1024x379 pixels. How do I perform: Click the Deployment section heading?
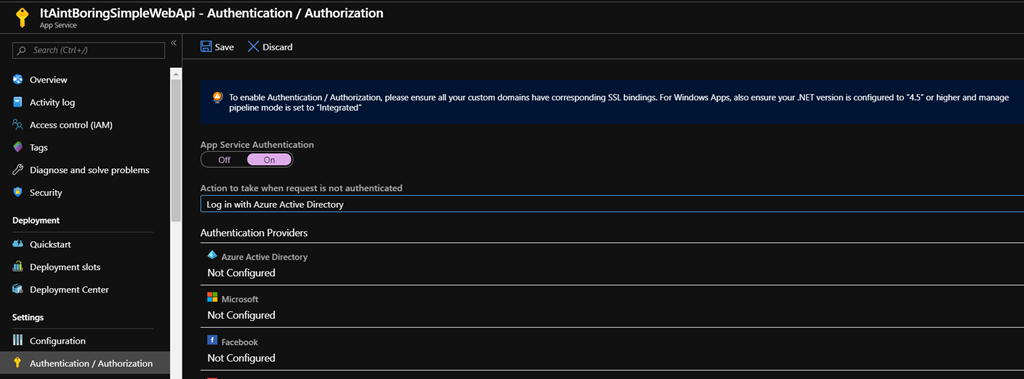[x=36, y=220]
